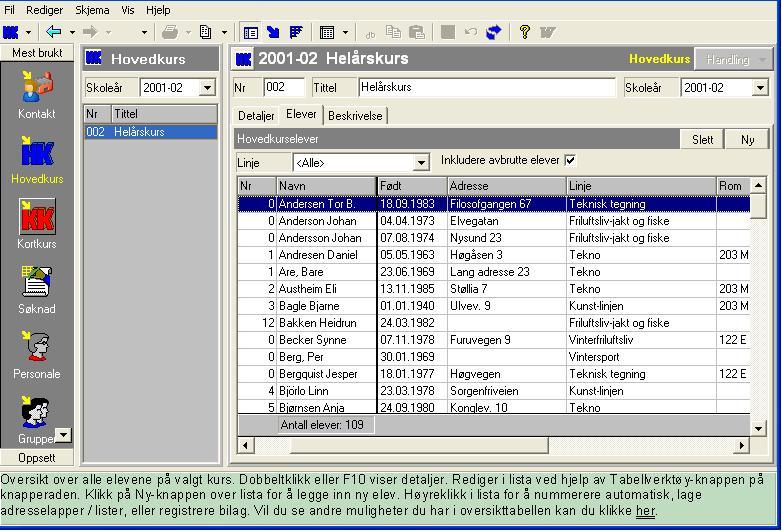Viewport: 782px width, 531px height.
Task: Open Søknad module in sidebar
Action: coord(37,290)
